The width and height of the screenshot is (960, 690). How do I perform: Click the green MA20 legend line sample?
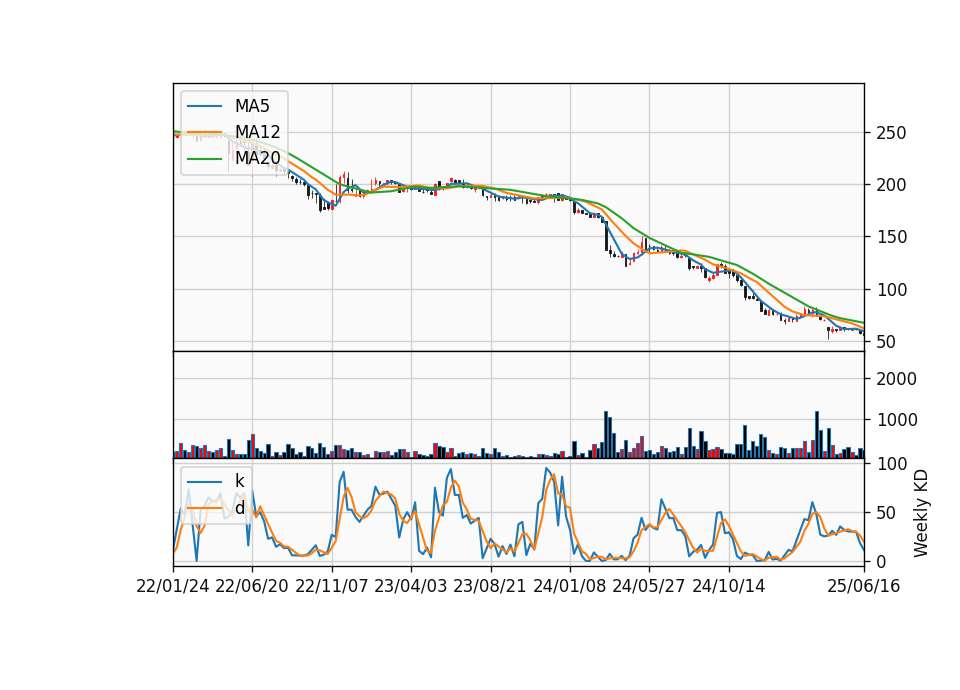[x=204, y=159]
